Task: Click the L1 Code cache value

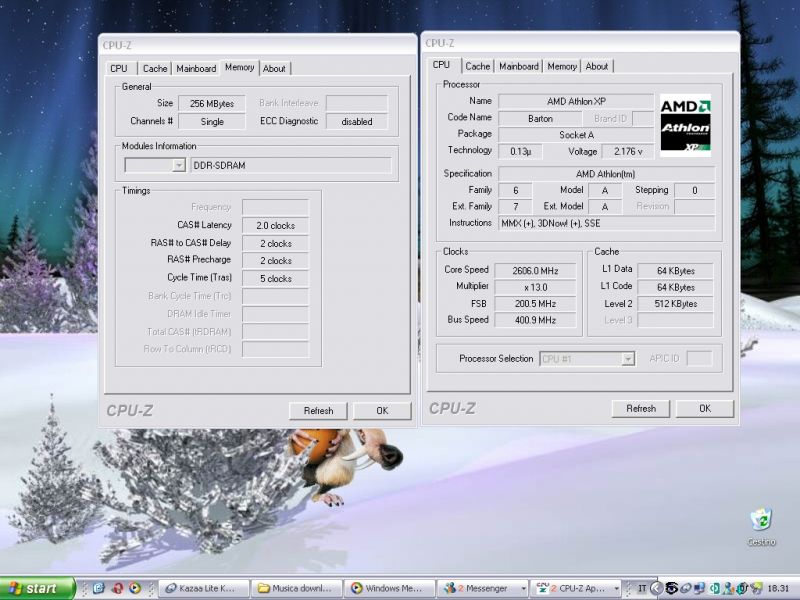Action: tap(676, 287)
